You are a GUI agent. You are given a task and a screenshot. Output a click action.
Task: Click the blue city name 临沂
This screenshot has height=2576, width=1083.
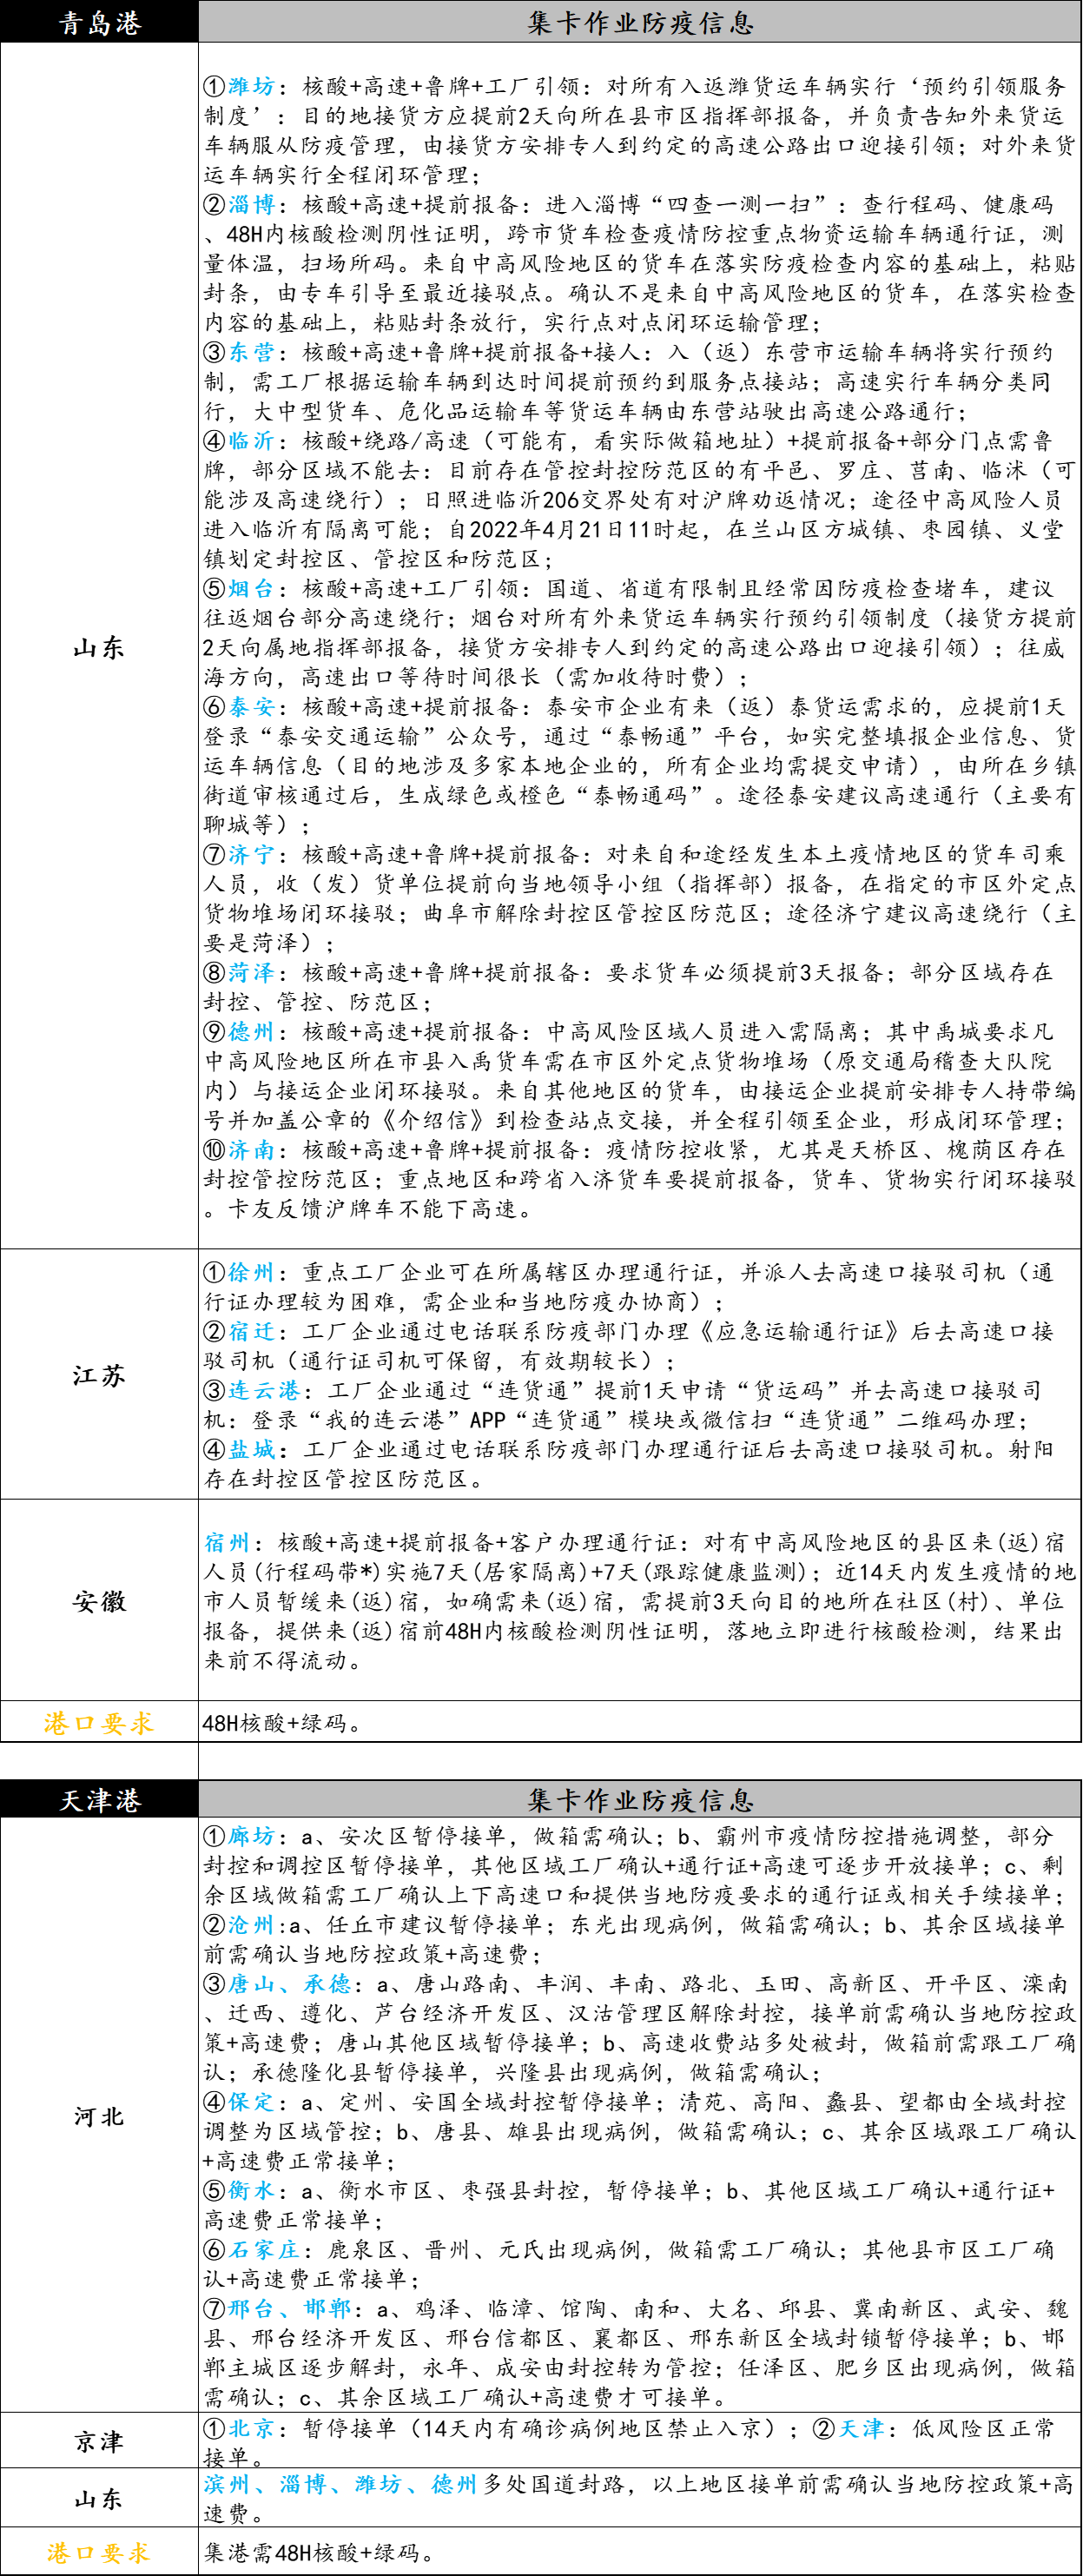251,441
